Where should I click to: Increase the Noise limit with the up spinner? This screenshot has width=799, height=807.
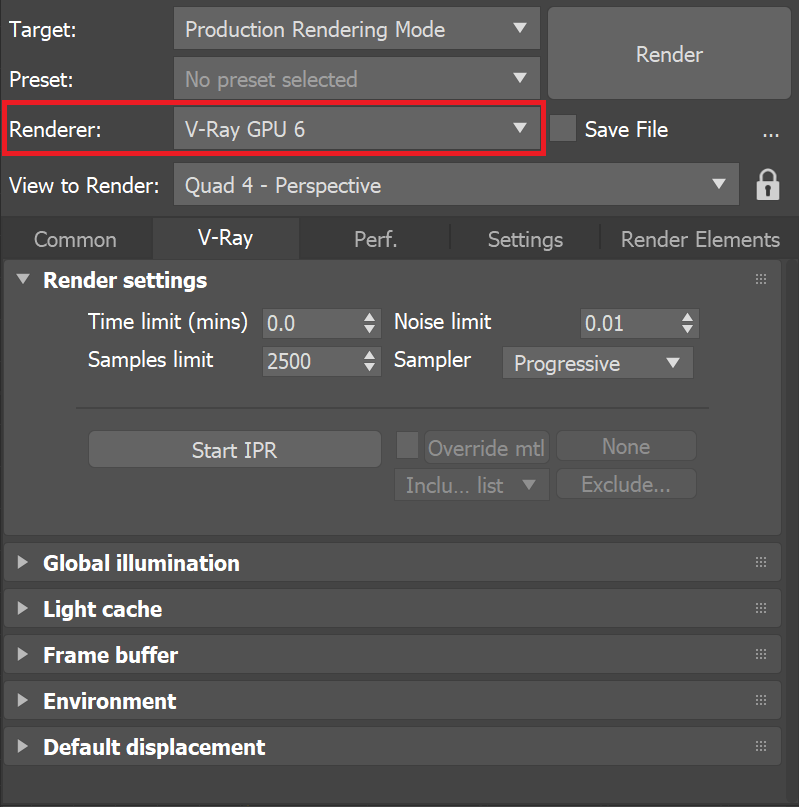pyautogui.click(x=687, y=317)
